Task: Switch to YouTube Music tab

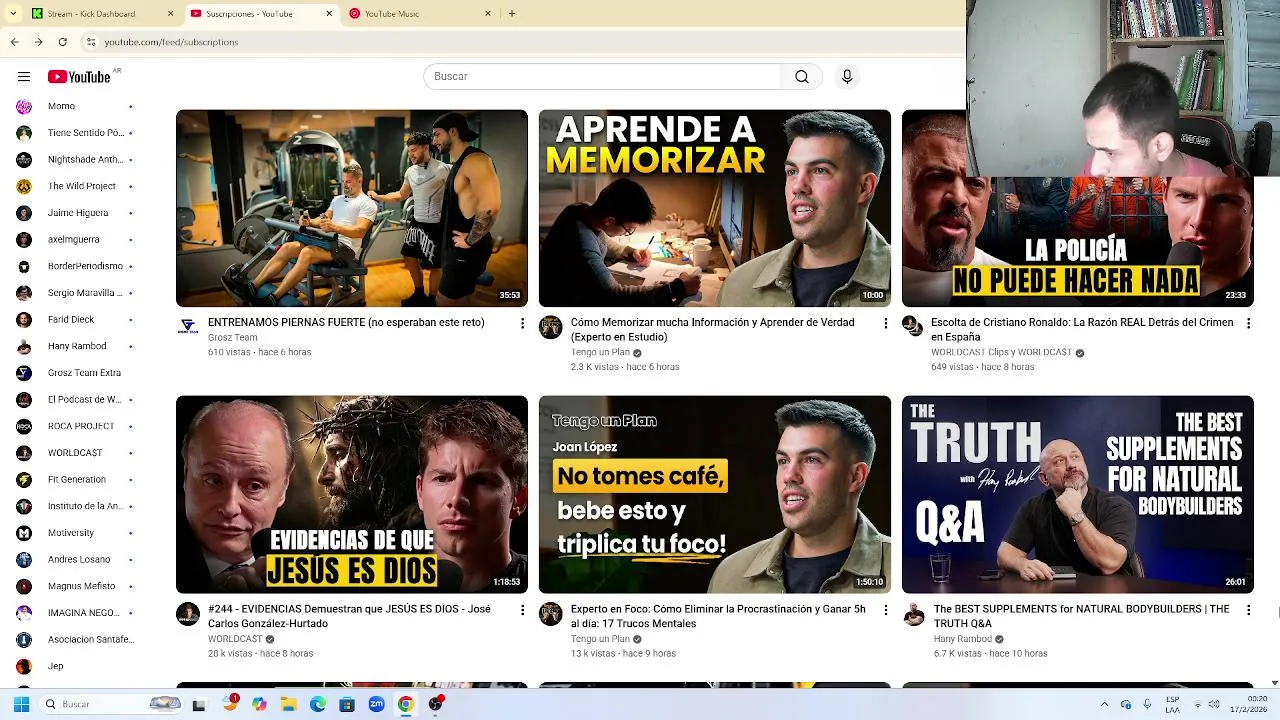Action: coord(420,14)
